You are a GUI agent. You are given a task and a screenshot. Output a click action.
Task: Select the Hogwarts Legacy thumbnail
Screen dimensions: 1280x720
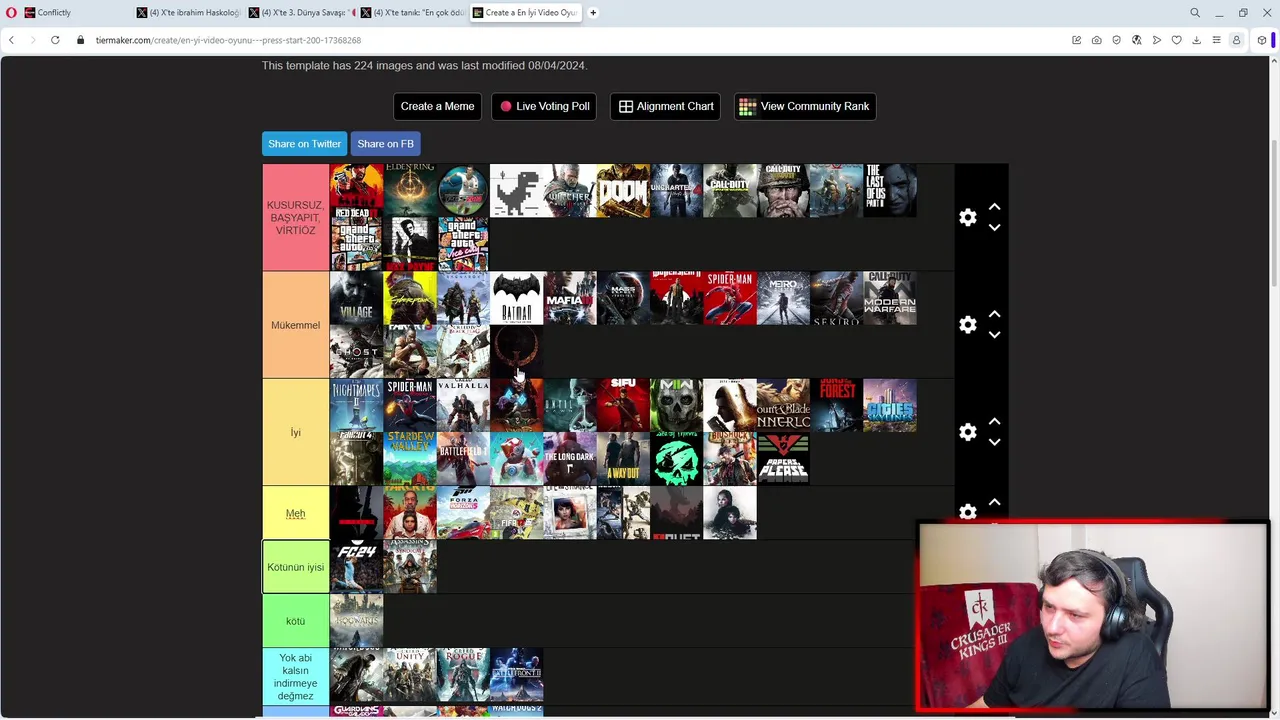pos(356,621)
